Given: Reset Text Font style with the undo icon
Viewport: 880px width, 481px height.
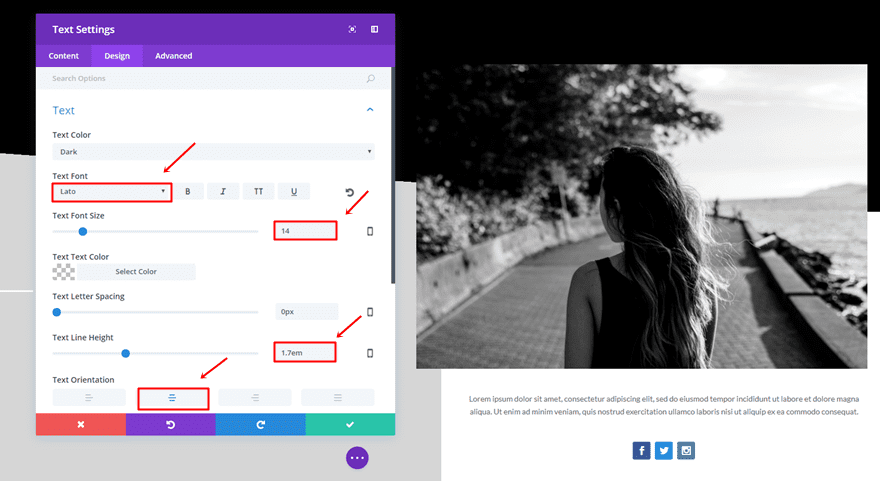Looking at the screenshot, I should pos(350,193).
